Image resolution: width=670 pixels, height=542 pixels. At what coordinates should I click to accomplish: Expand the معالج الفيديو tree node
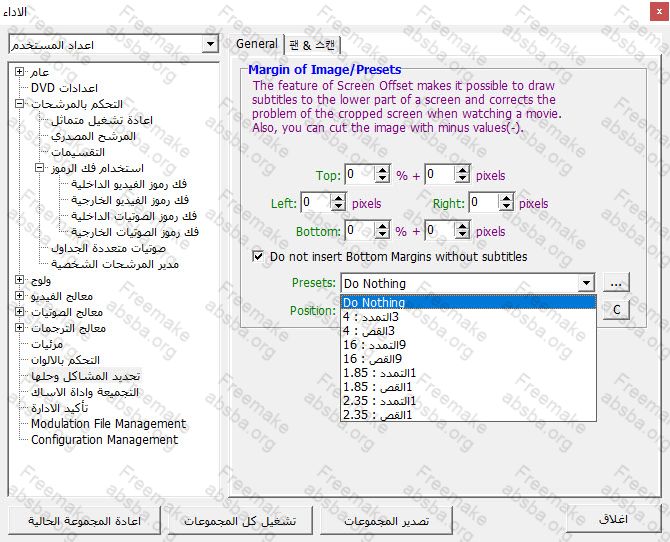[x=19, y=295]
